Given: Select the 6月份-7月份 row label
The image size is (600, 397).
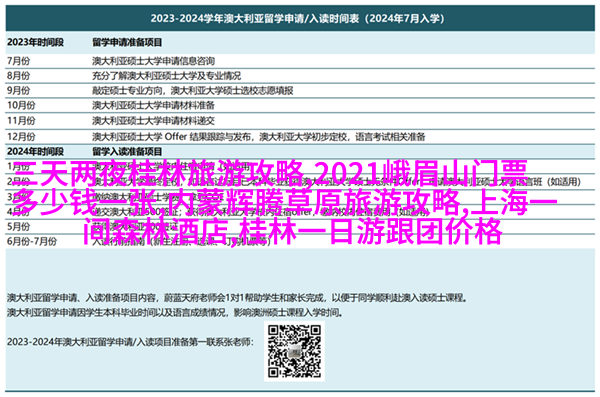Looking at the screenshot, I should (32, 241).
